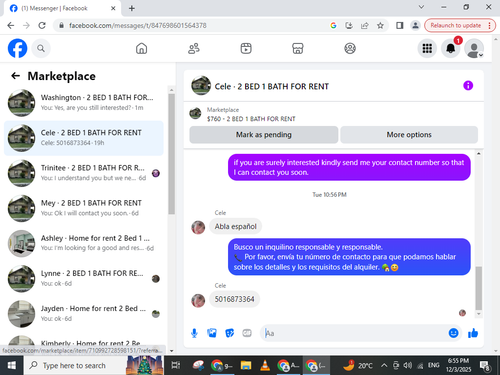Click browser back arrow
The width and height of the screenshot is (500, 375).
coord(11,25)
